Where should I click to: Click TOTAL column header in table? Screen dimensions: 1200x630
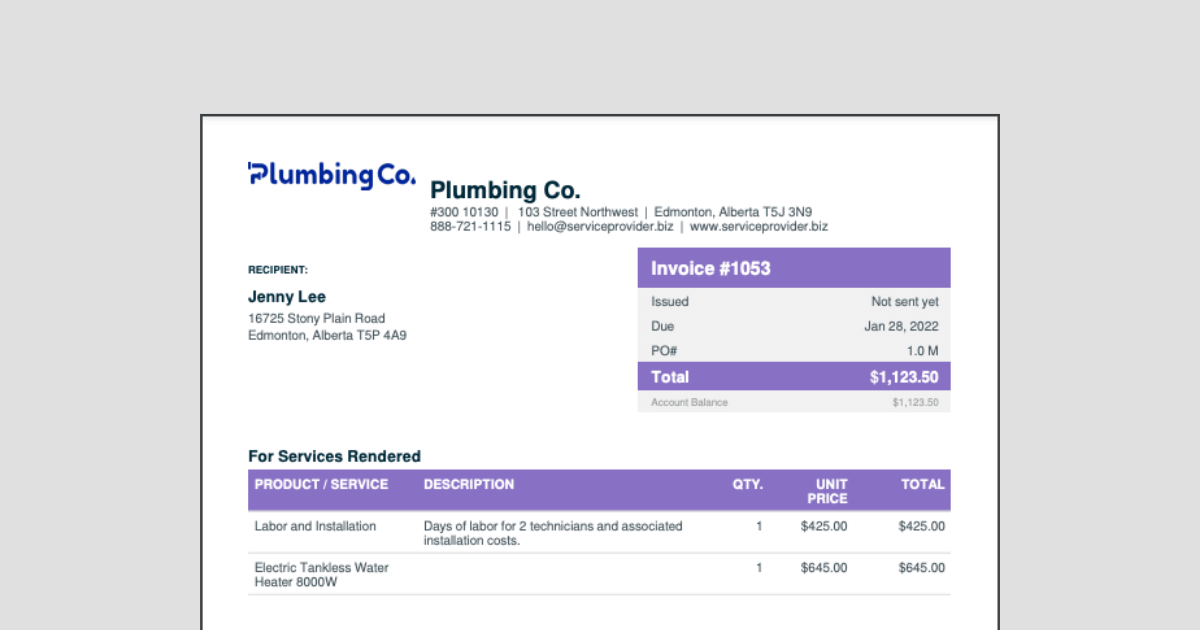click(x=923, y=484)
